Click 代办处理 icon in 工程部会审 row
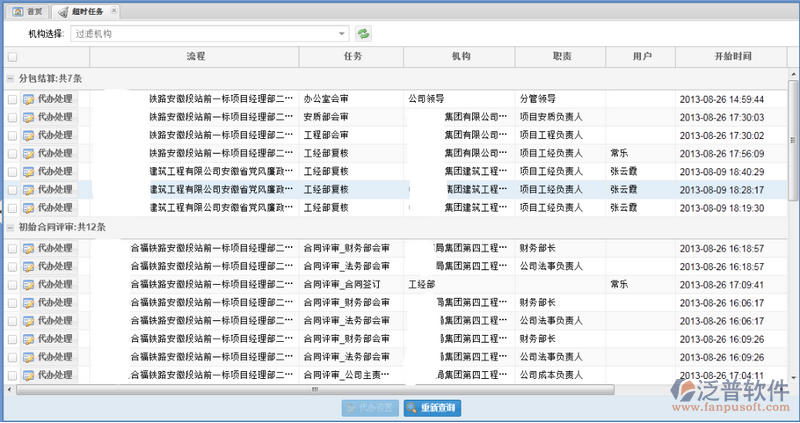 (29, 135)
